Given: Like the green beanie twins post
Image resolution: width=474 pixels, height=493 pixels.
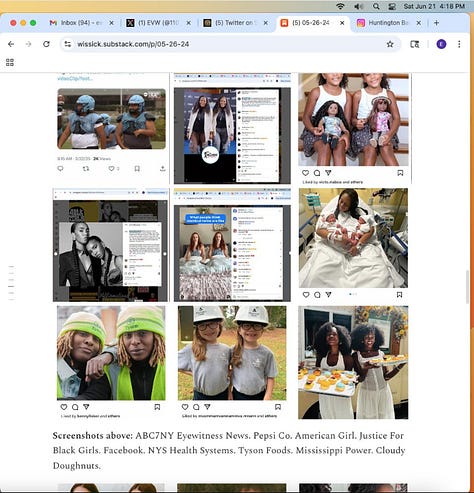Looking at the screenshot, I should [64, 407].
